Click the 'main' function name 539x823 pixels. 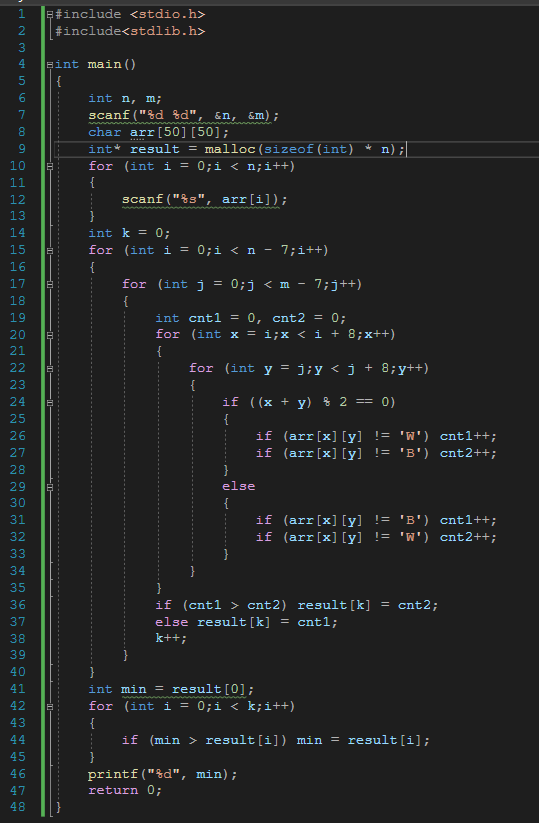point(104,64)
